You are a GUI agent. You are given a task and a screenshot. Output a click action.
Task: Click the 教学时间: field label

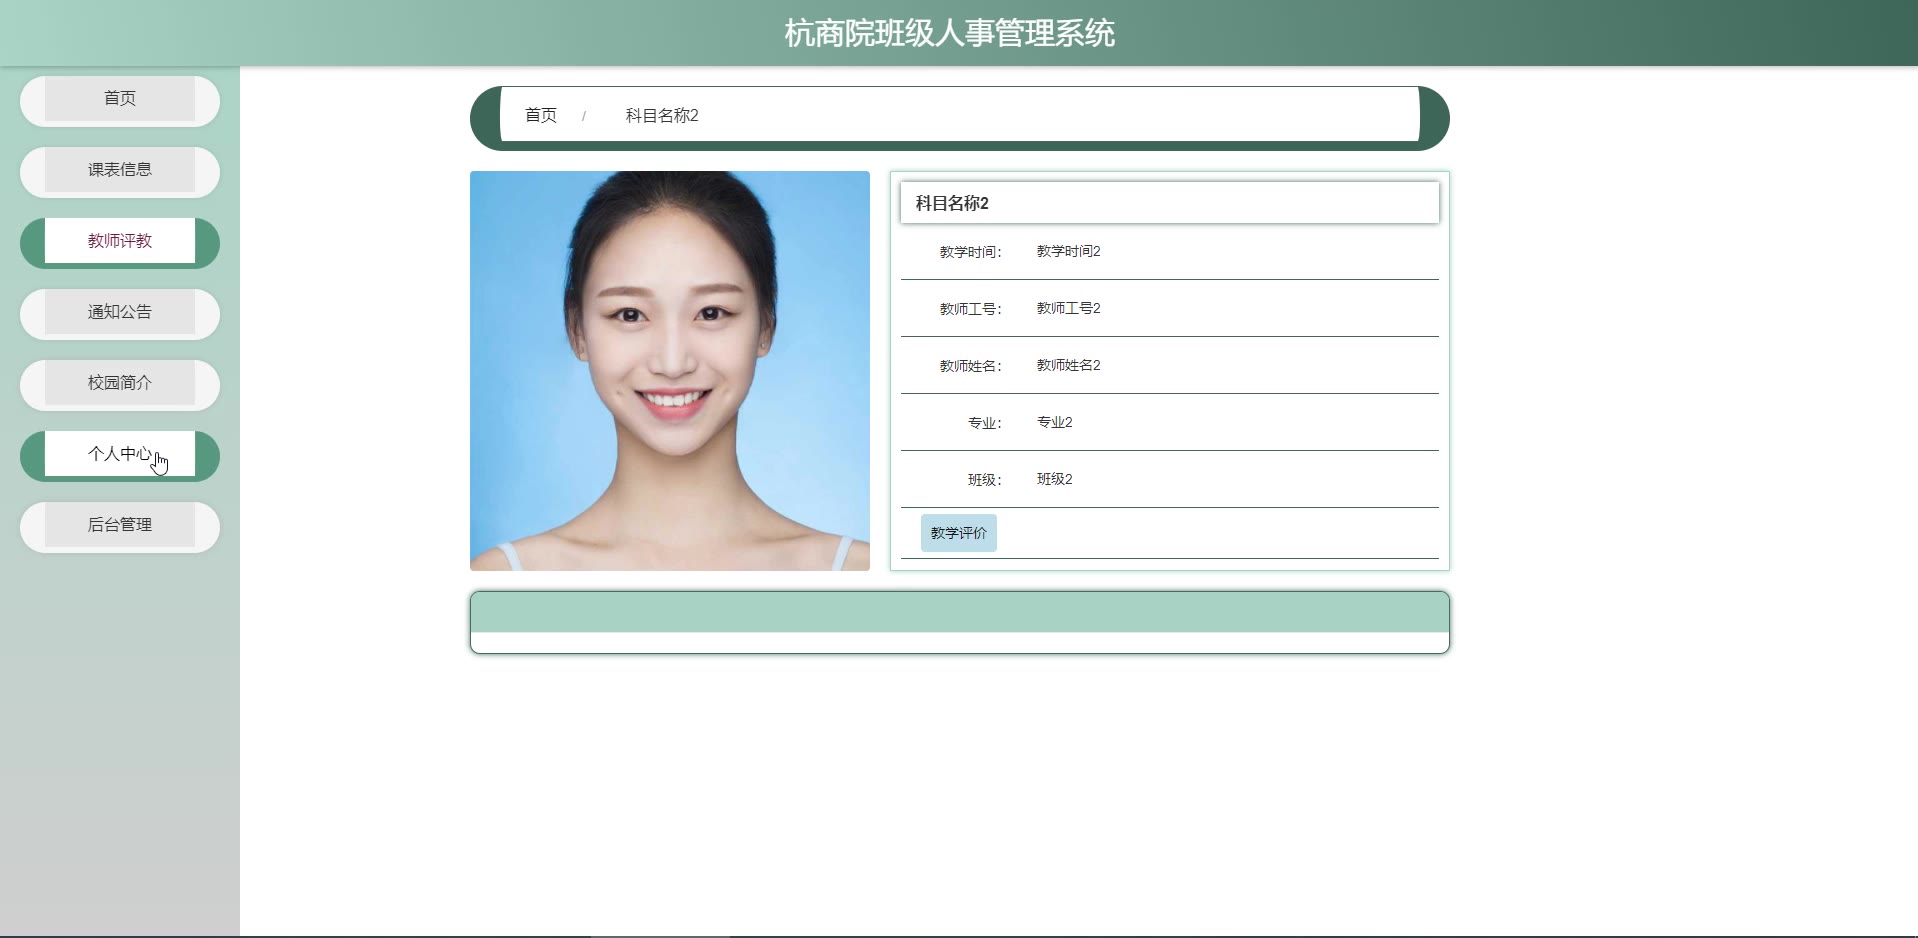[x=970, y=252]
